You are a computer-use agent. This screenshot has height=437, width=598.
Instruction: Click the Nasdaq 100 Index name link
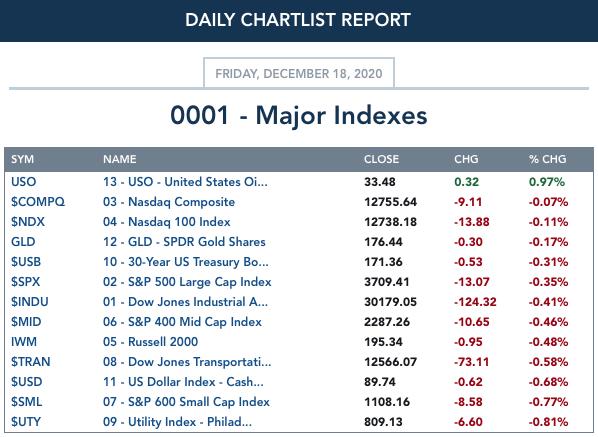[x=167, y=222]
